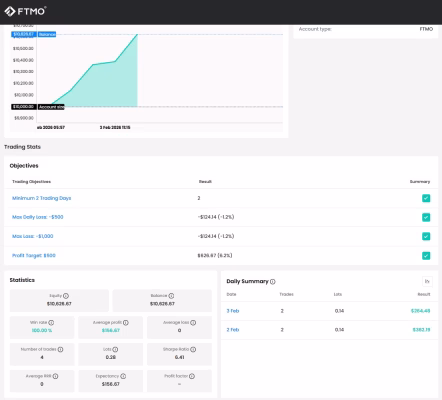The width and height of the screenshot is (442, 400).
Task: Open the FTMO logo home link
Action: (25, 11)
